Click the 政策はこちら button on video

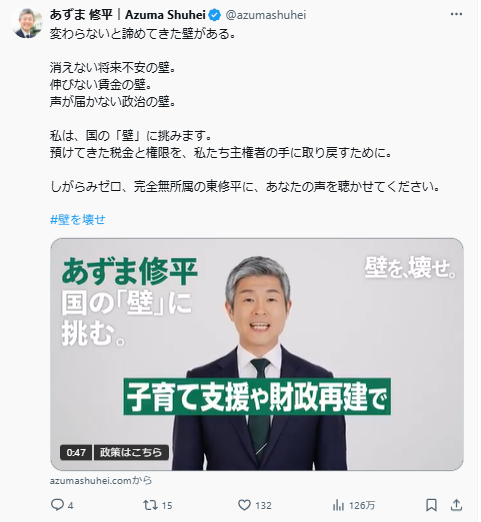click(131, 452)
